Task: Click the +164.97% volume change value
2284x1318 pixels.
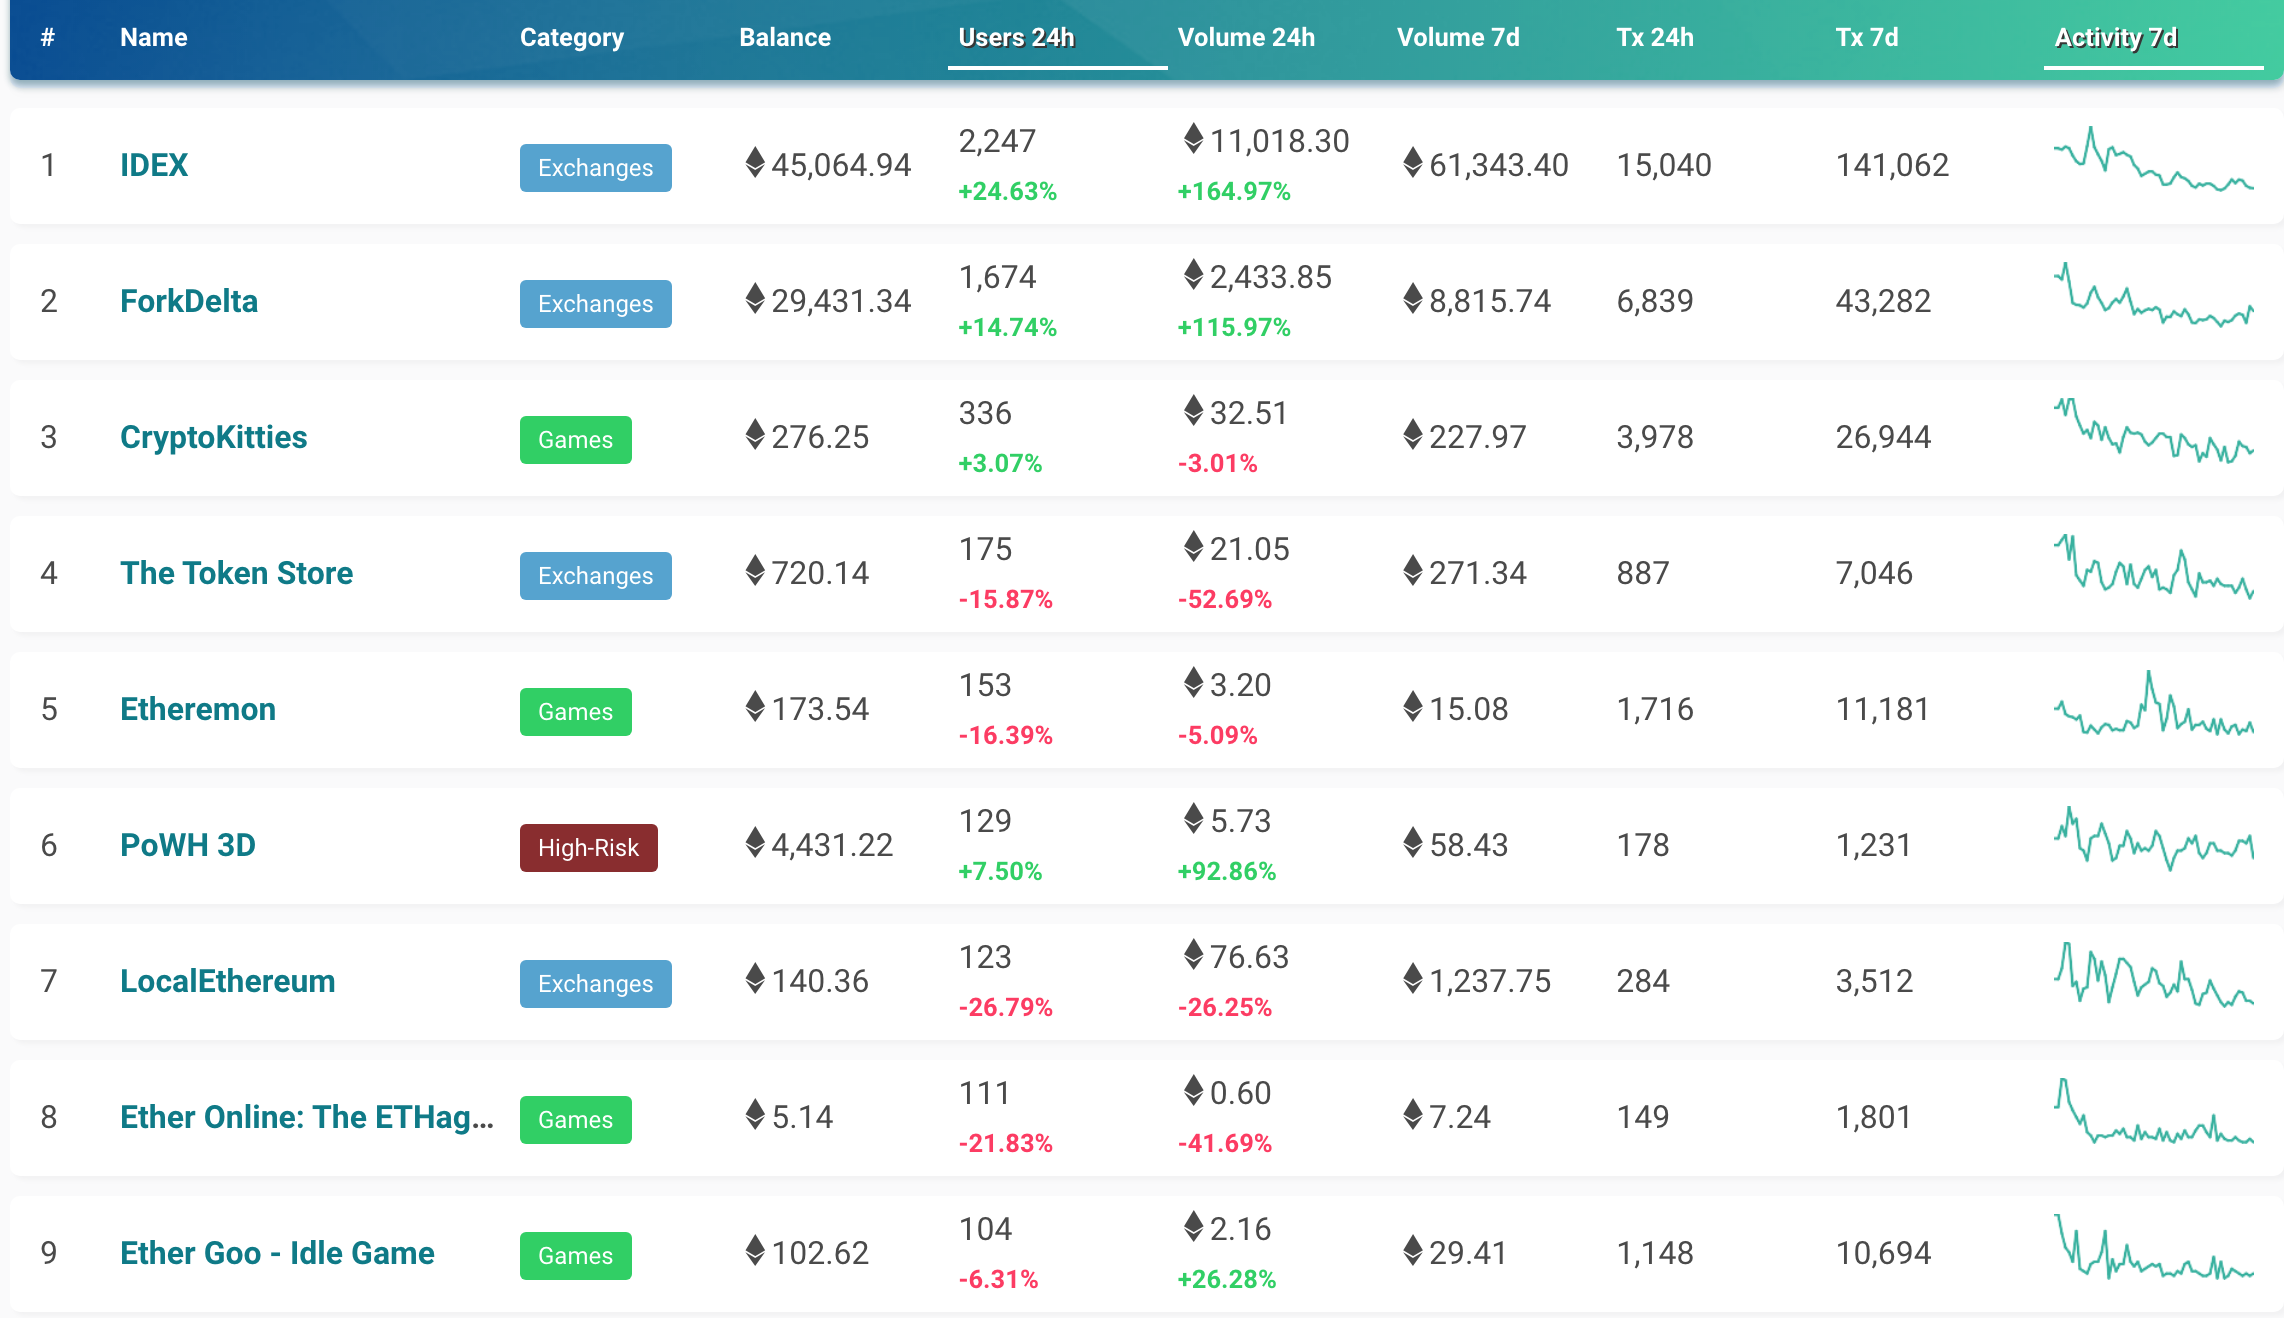Action: 1234,191
